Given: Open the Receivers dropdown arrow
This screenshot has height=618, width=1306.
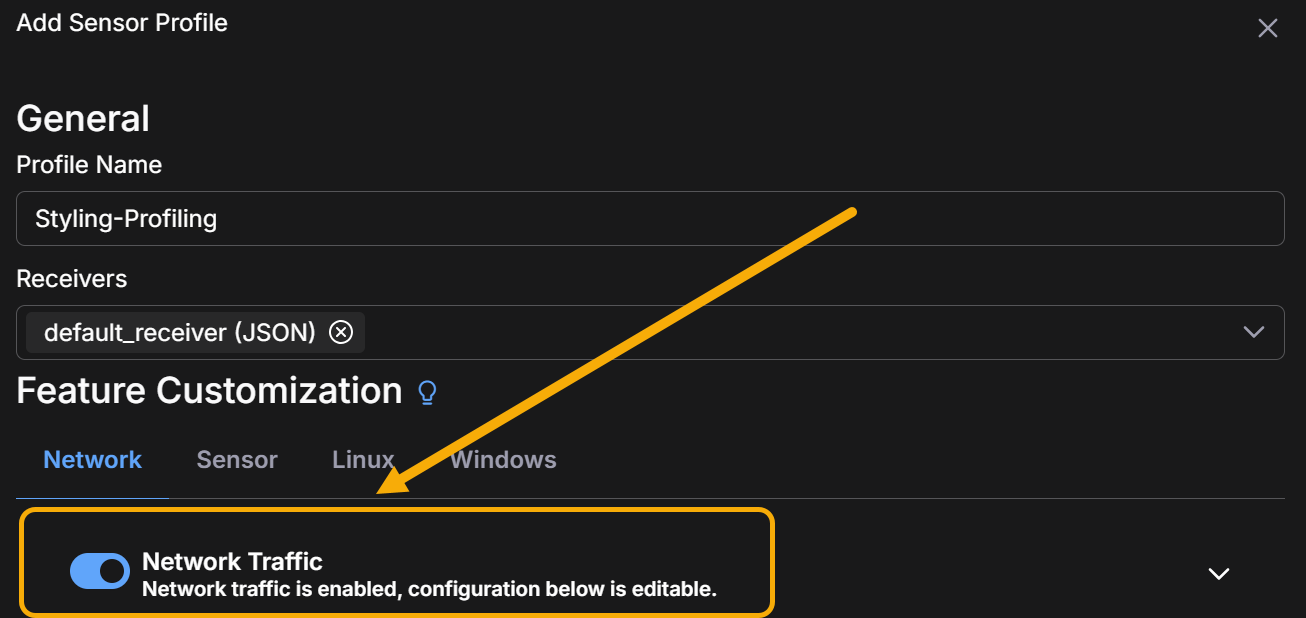Looking at the screenshot, I should point(1254,332).
